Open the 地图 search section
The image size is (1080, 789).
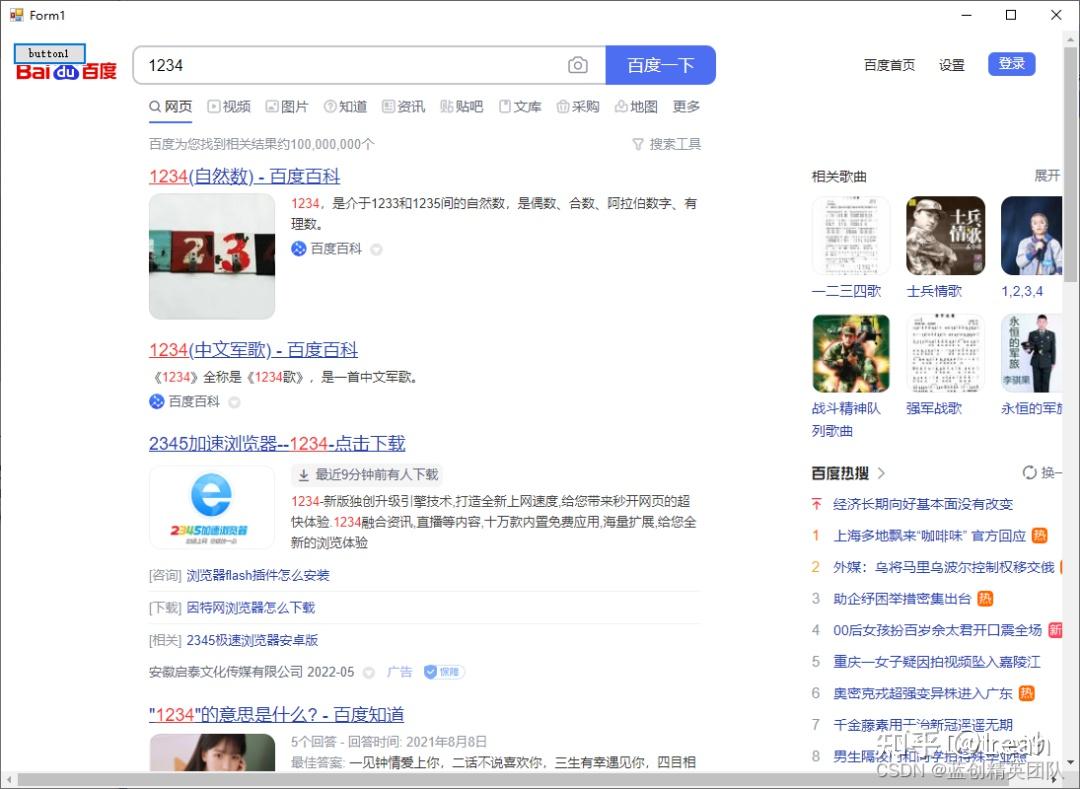(x=635, y=106)
